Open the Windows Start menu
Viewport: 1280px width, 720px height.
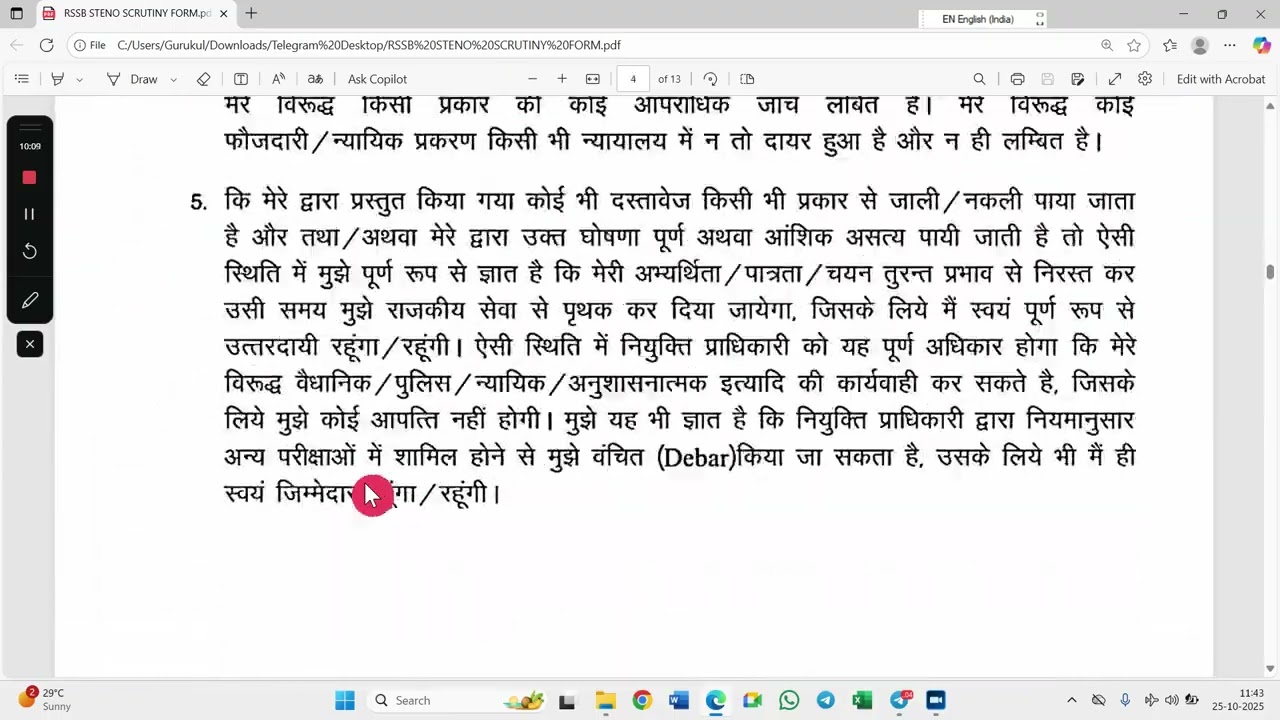point(345,700)
